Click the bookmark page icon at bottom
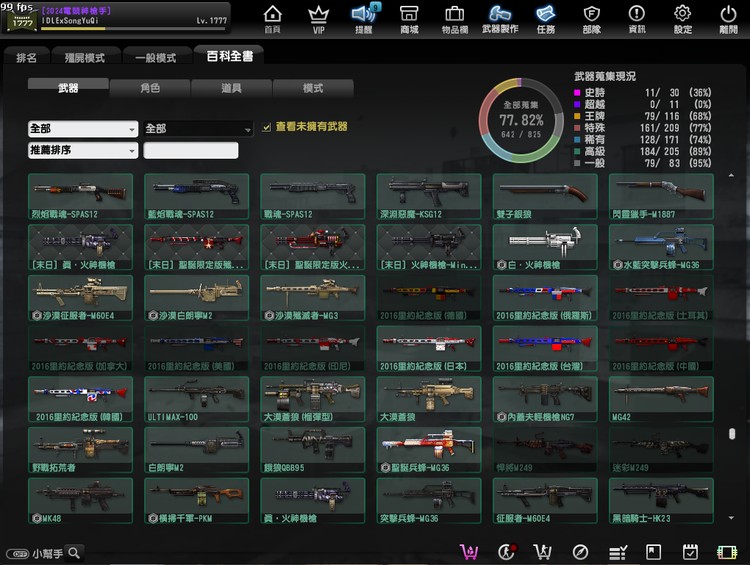Screen dimensions: 750x565 point(653,552)
